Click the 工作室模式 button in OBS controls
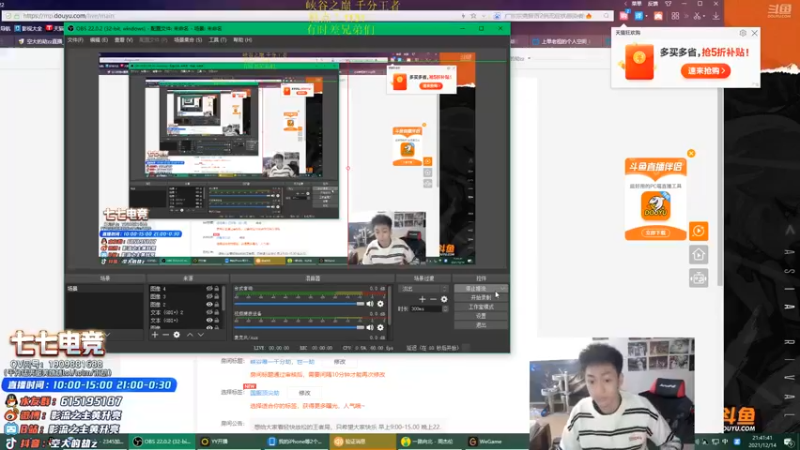The height and width of the screenshot is (450, 800). 481,307
